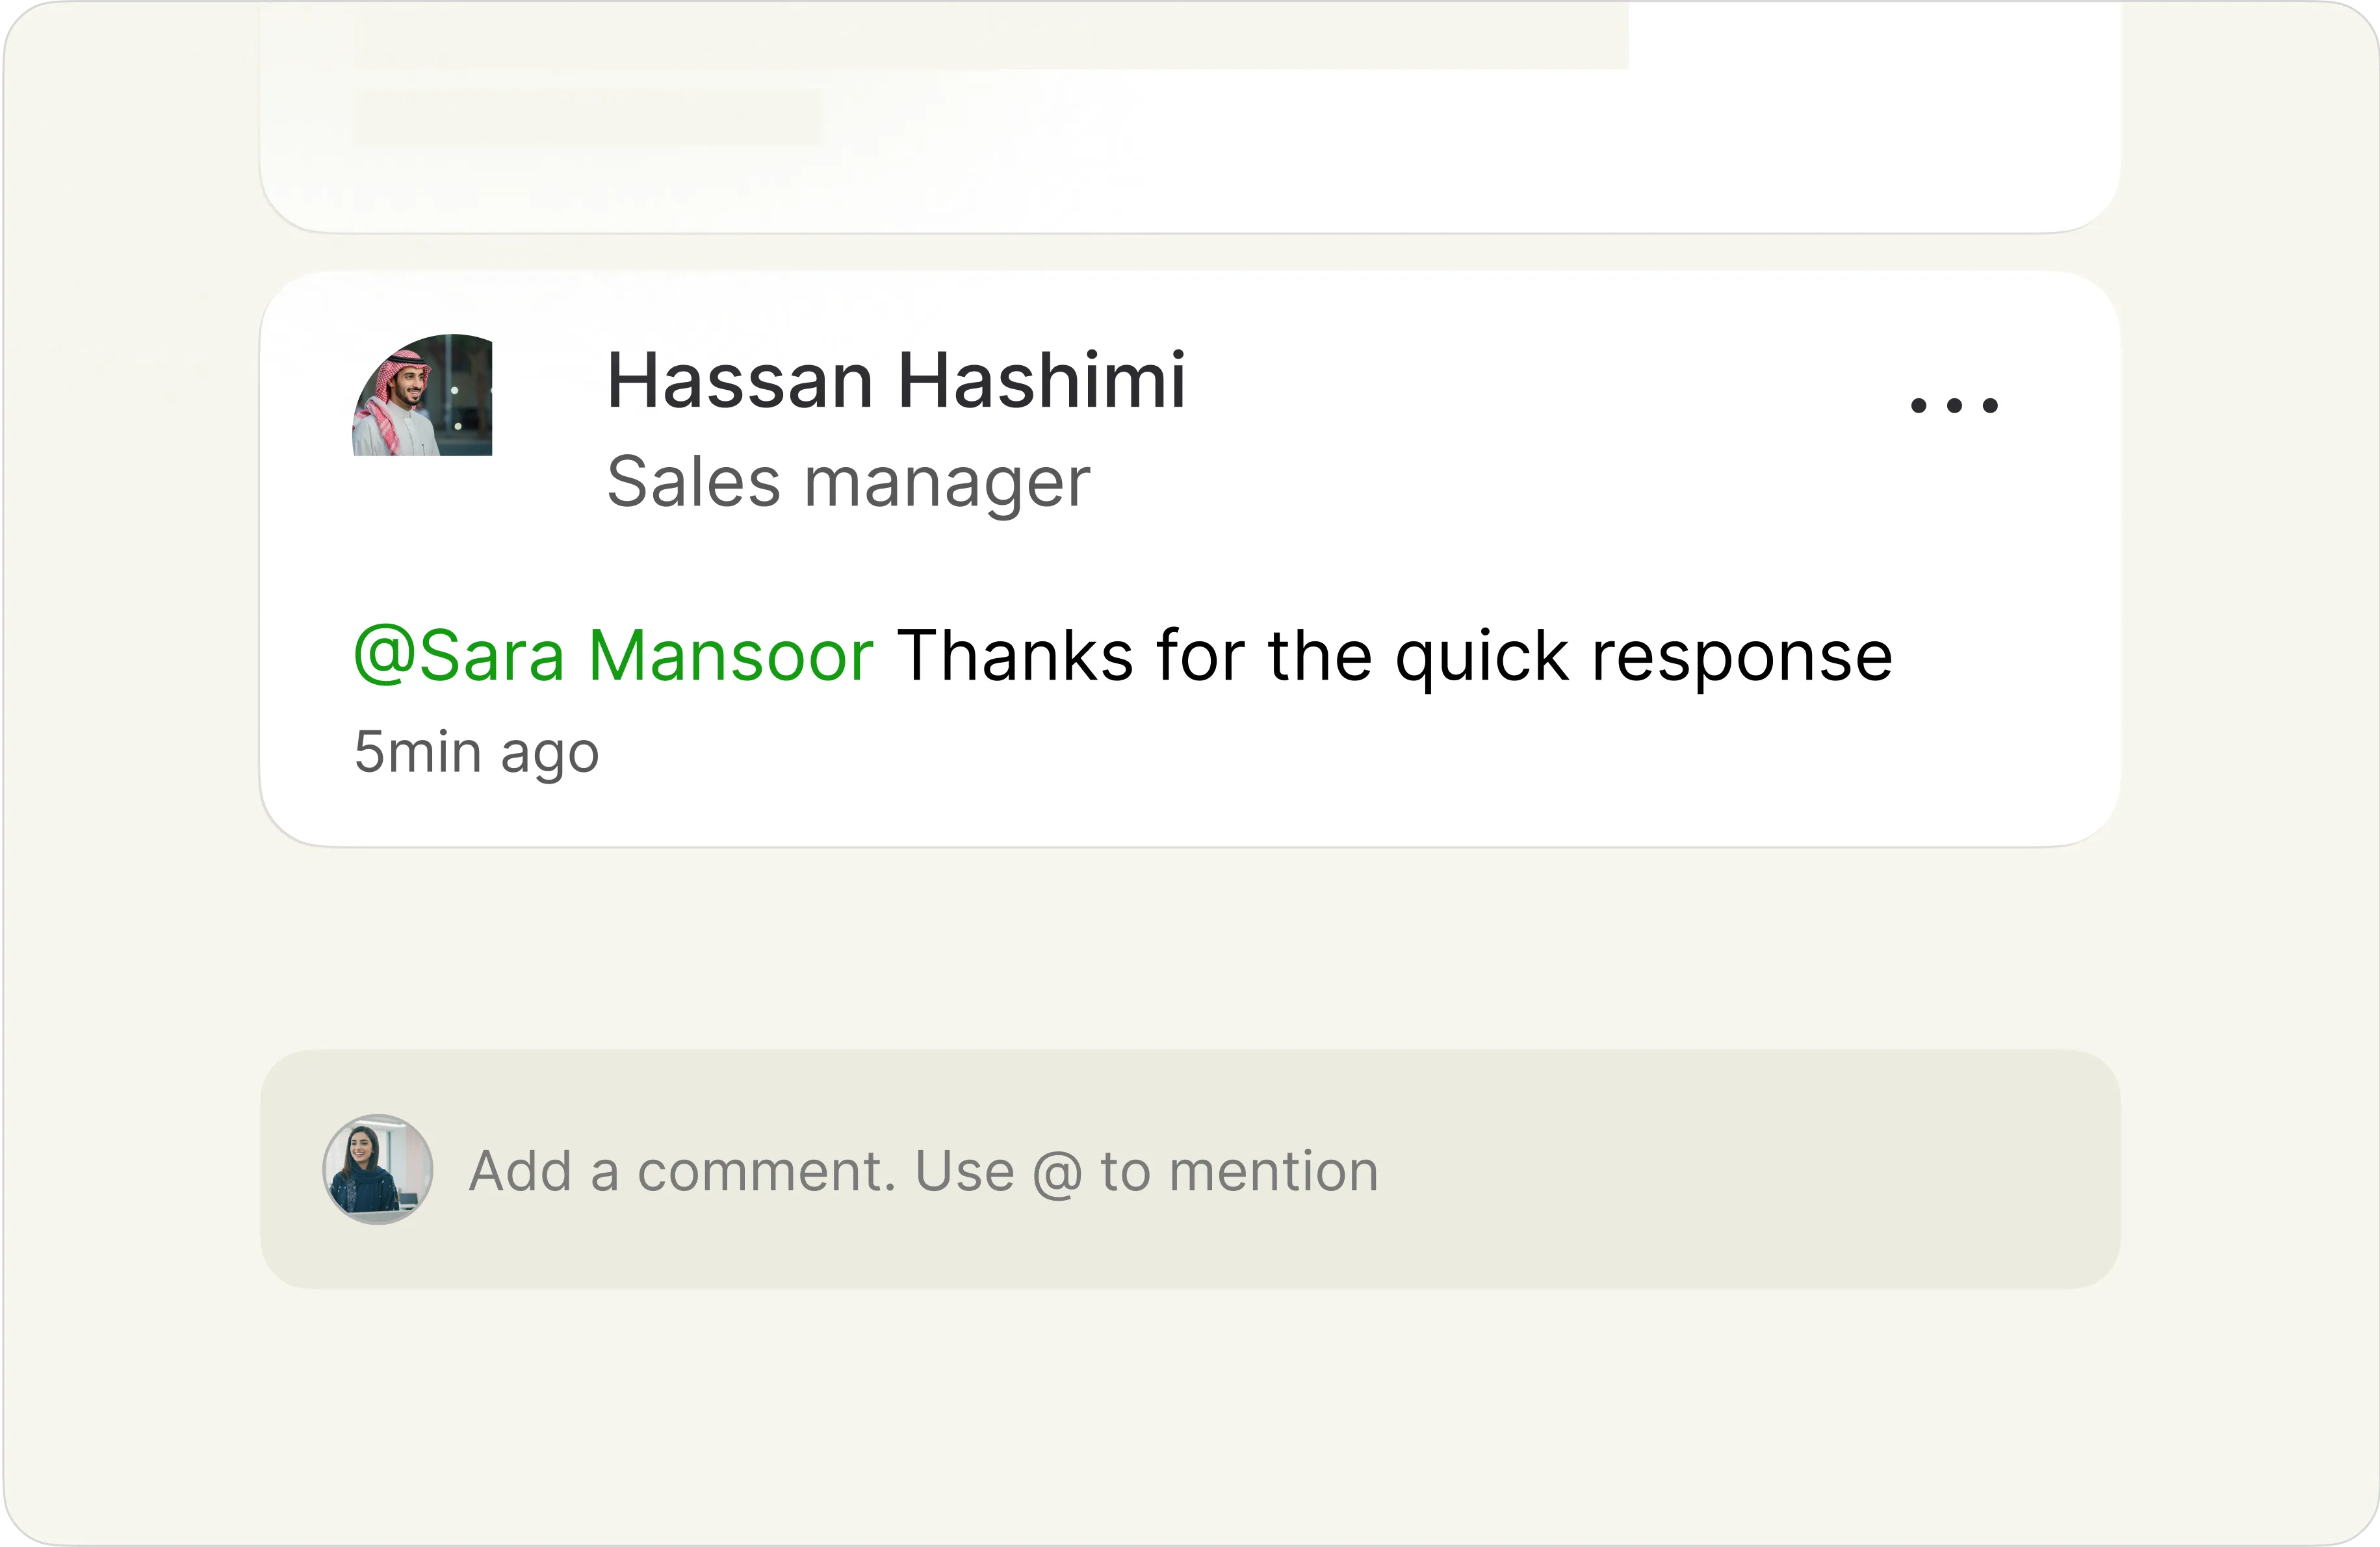Image resolution: width=2380 pixels, height=1547 pixels.
Task: Click the surname "Hashimi" in comment header
Action: click(x=1041, y=381)
